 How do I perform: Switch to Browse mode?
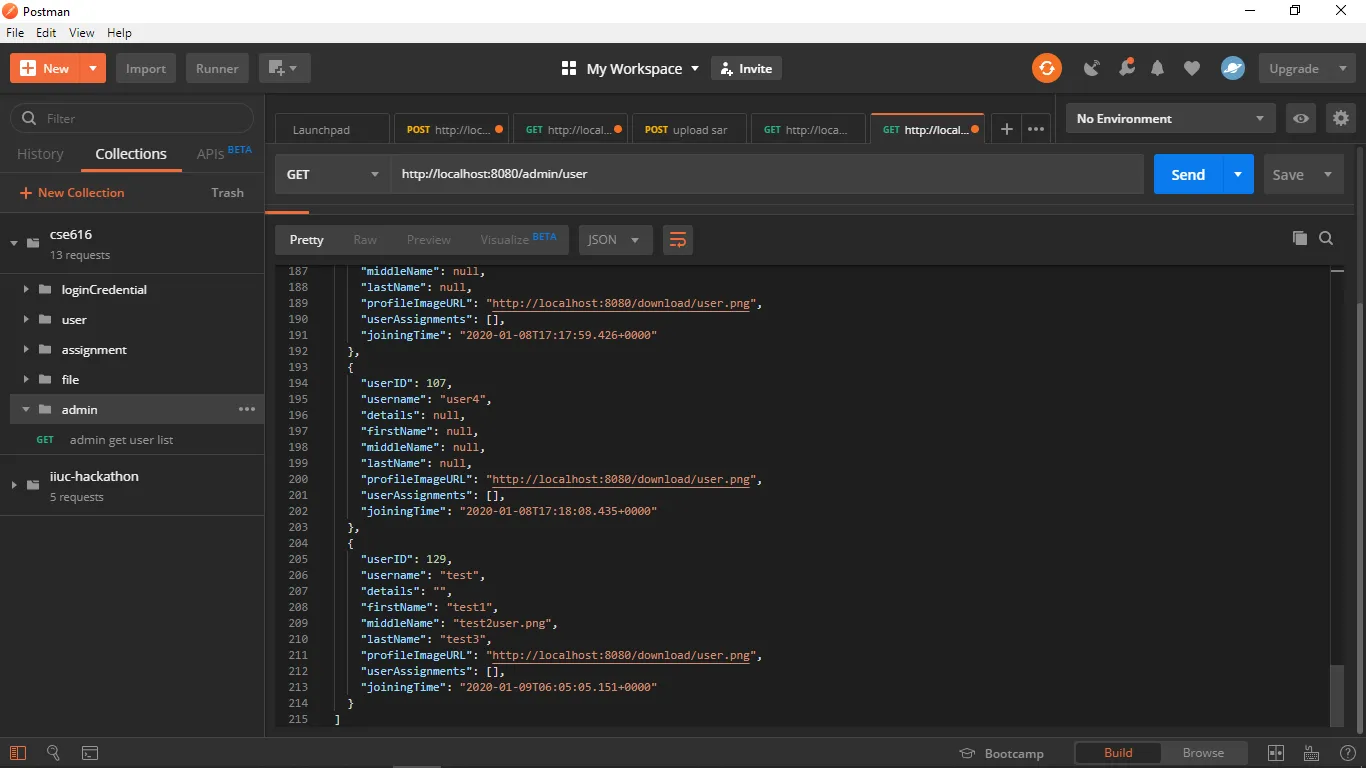[1202, 753]
